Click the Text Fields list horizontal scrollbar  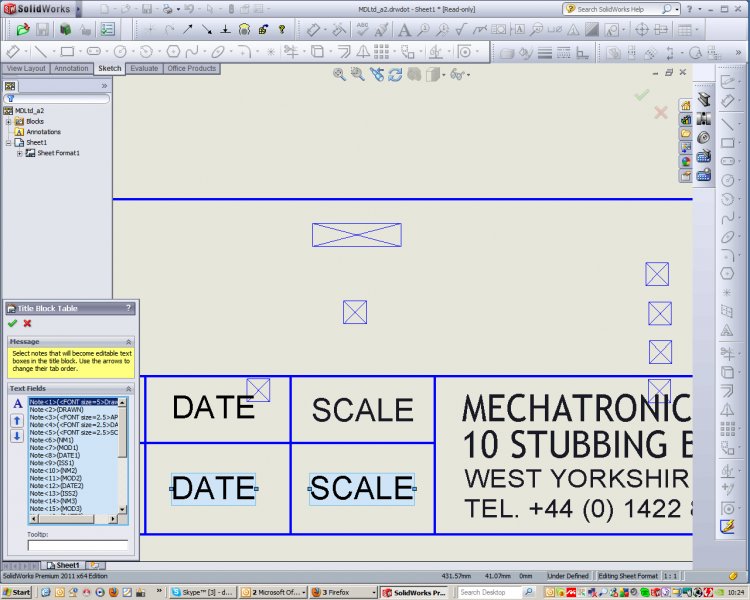click(x=73, y=519)
